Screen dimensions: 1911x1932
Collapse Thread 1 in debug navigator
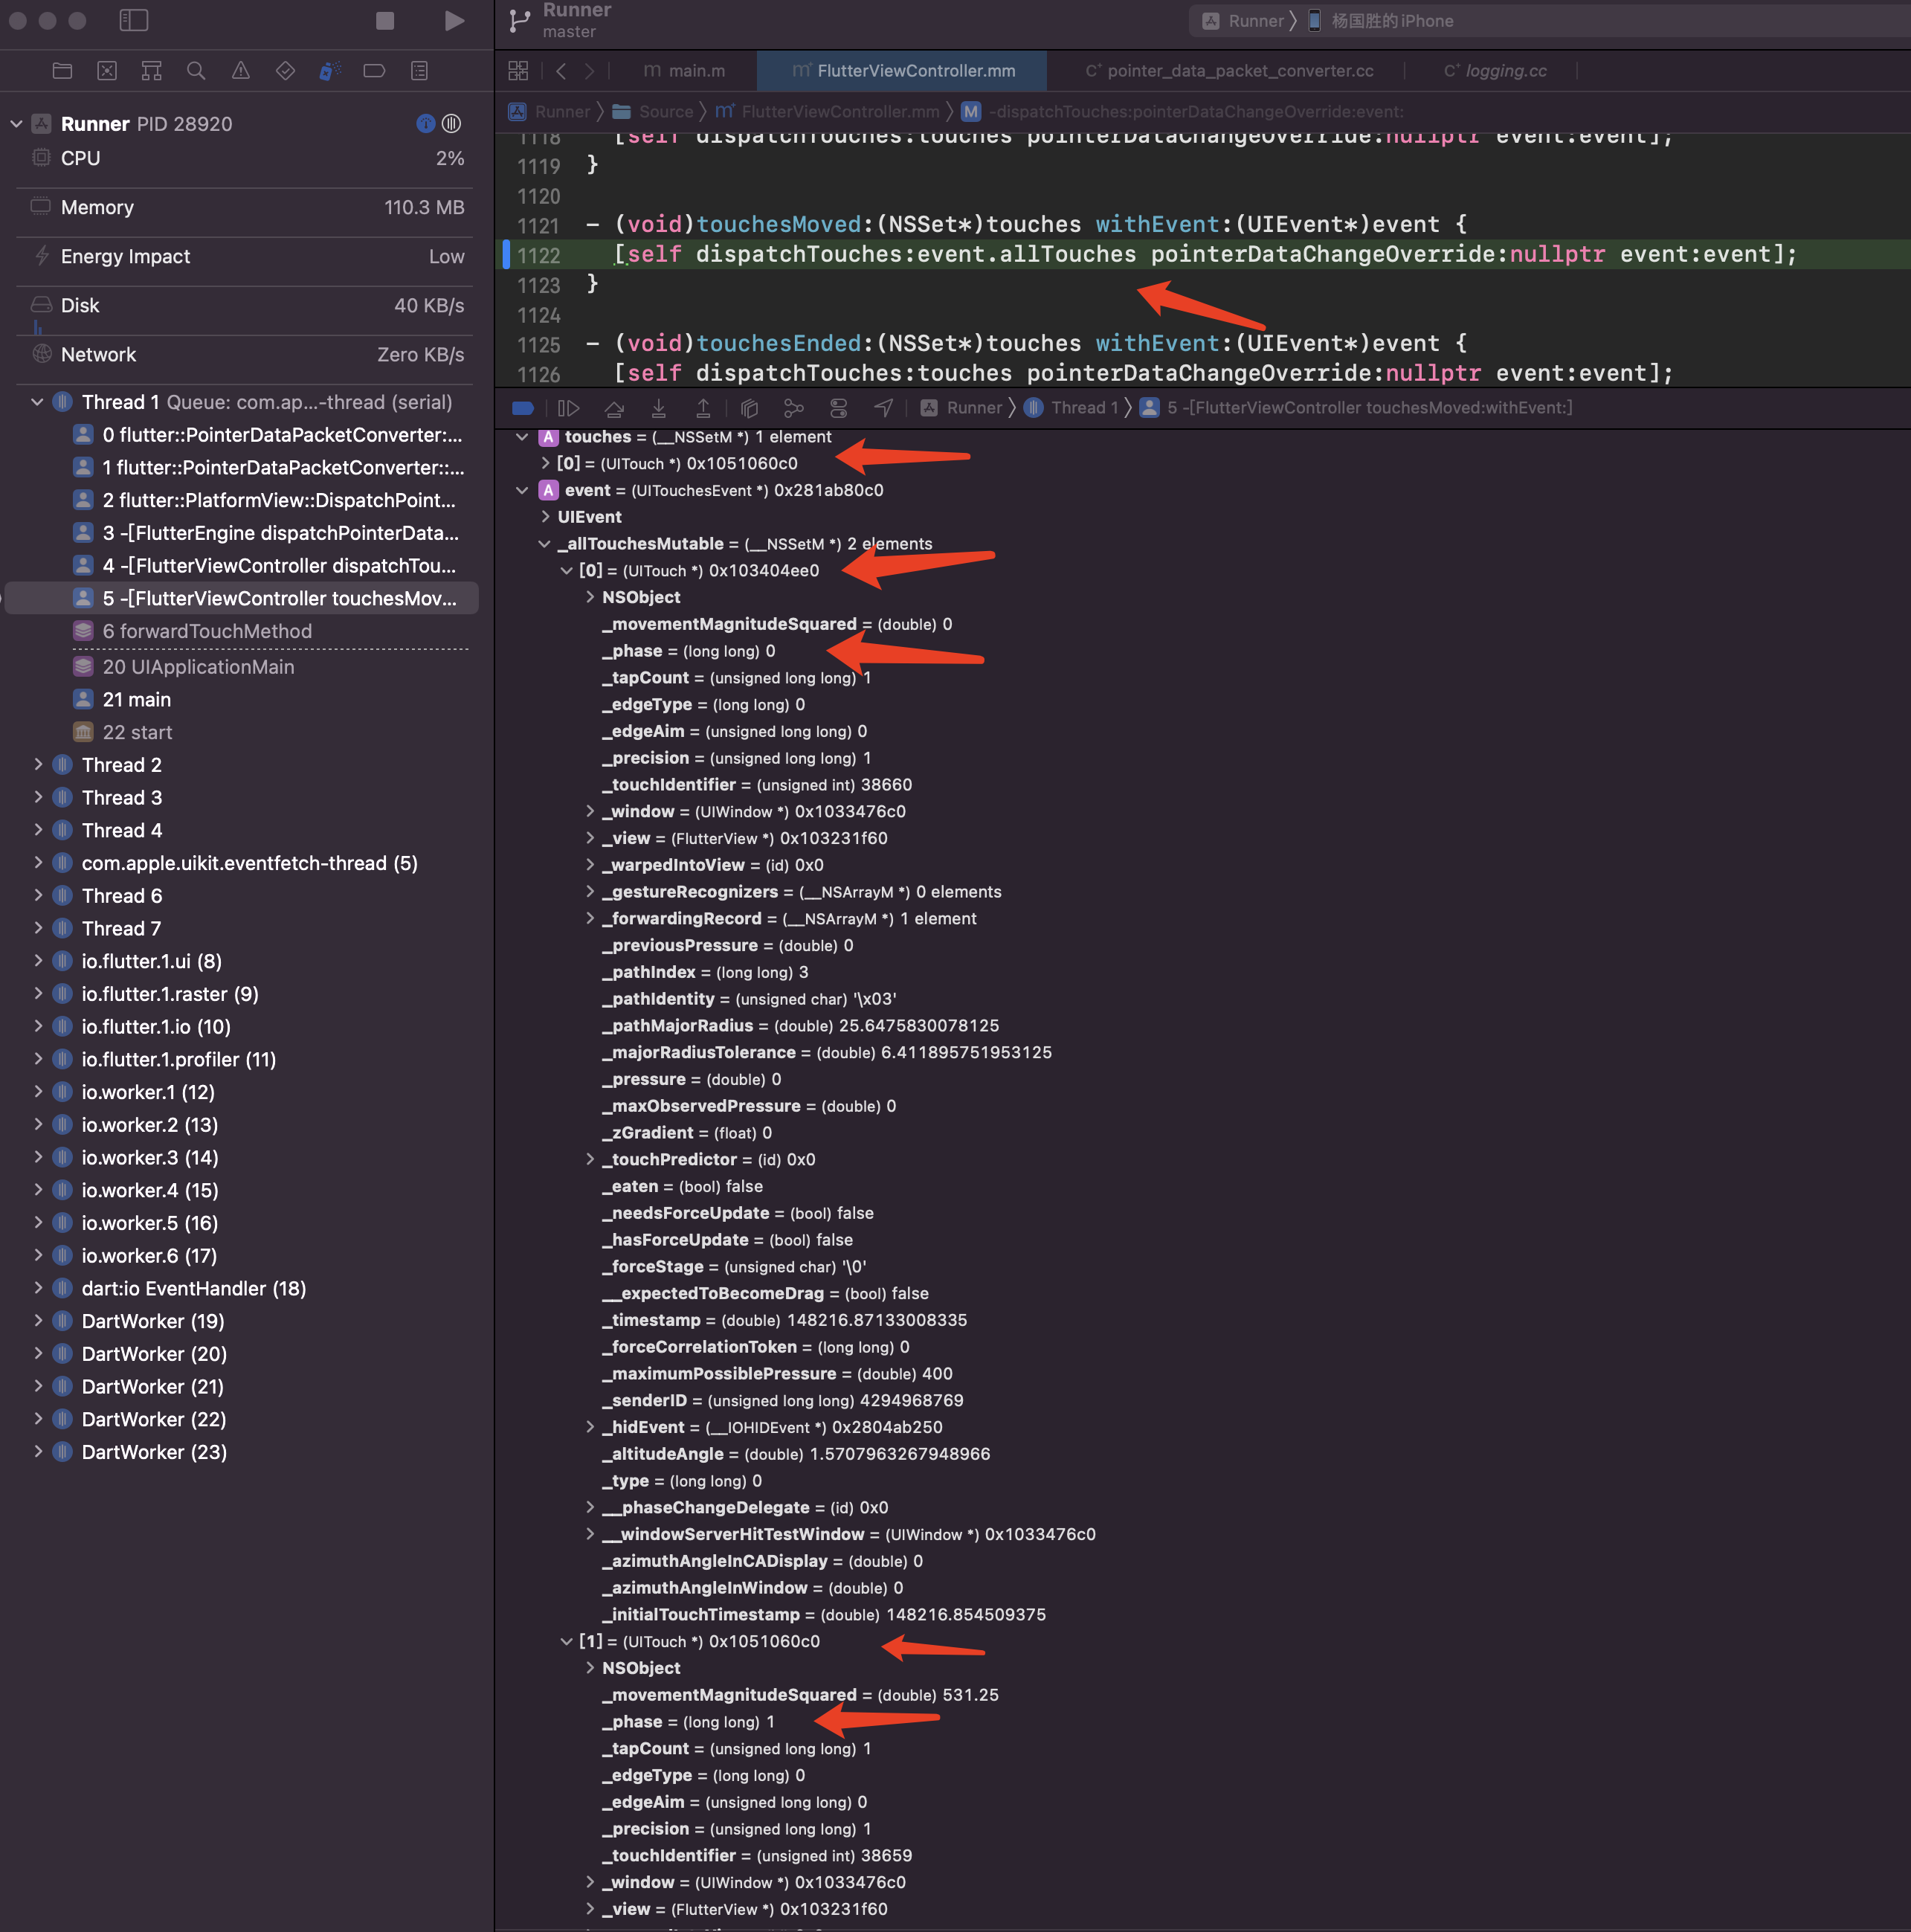click(37, 402)
